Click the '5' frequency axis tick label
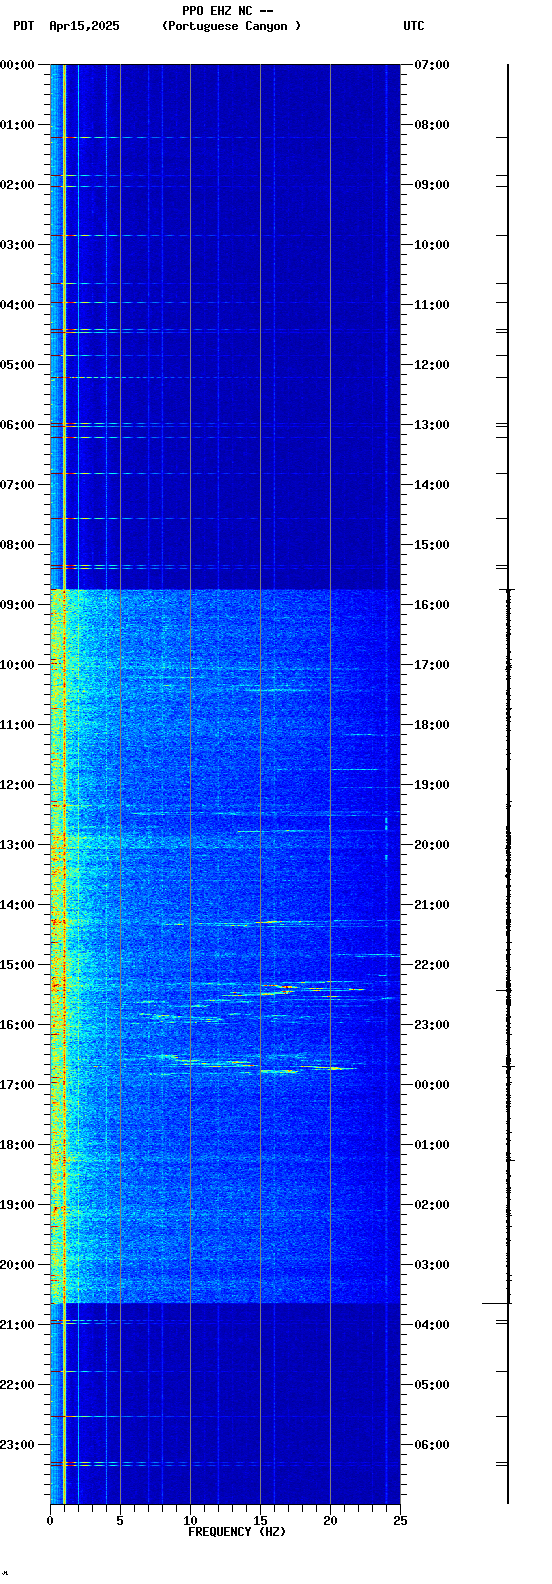Screen dimensions: 552x1584 pos(120,1521)
